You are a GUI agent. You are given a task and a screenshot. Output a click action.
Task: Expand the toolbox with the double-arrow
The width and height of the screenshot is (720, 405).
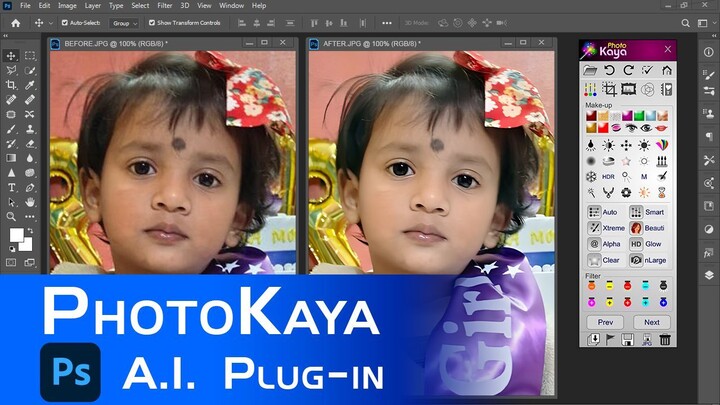click(6, 36)
